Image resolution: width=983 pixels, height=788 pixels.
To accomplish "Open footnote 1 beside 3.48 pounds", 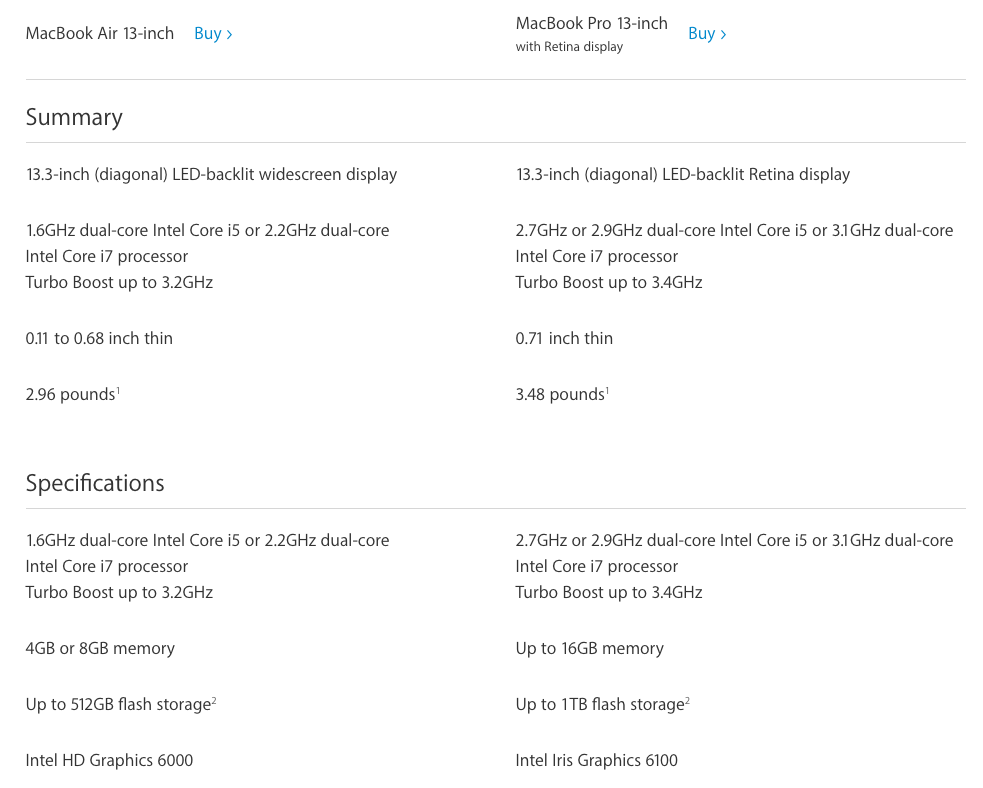I will pos(607,390).
